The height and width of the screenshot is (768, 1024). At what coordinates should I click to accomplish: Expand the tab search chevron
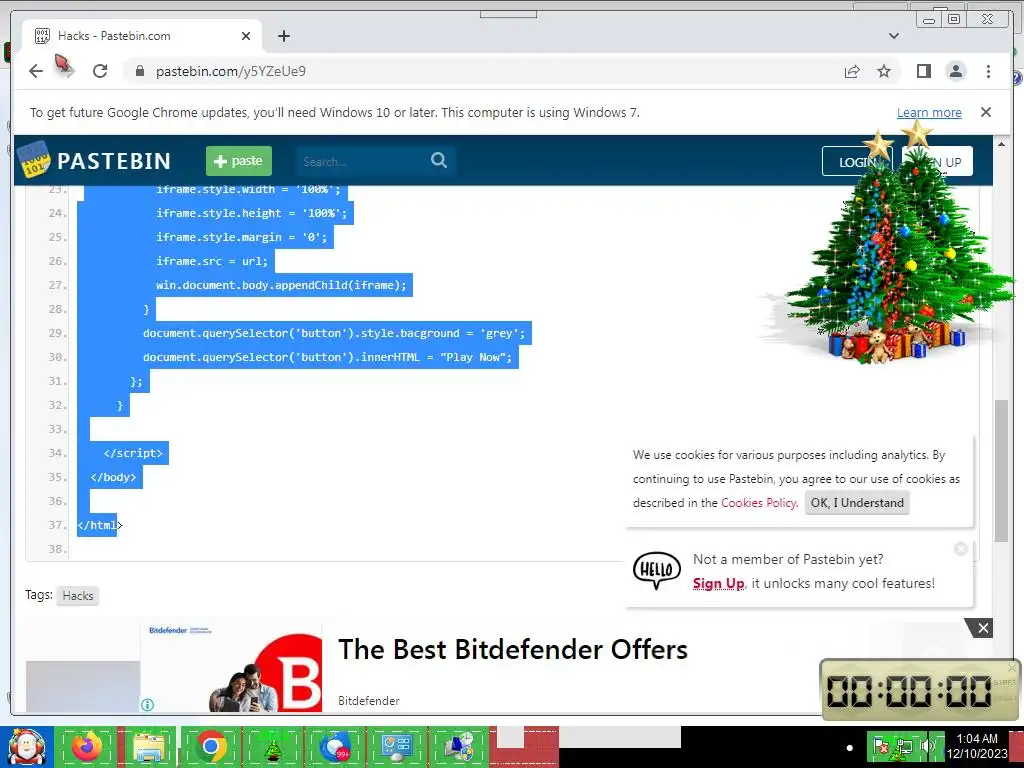(893, 36)
